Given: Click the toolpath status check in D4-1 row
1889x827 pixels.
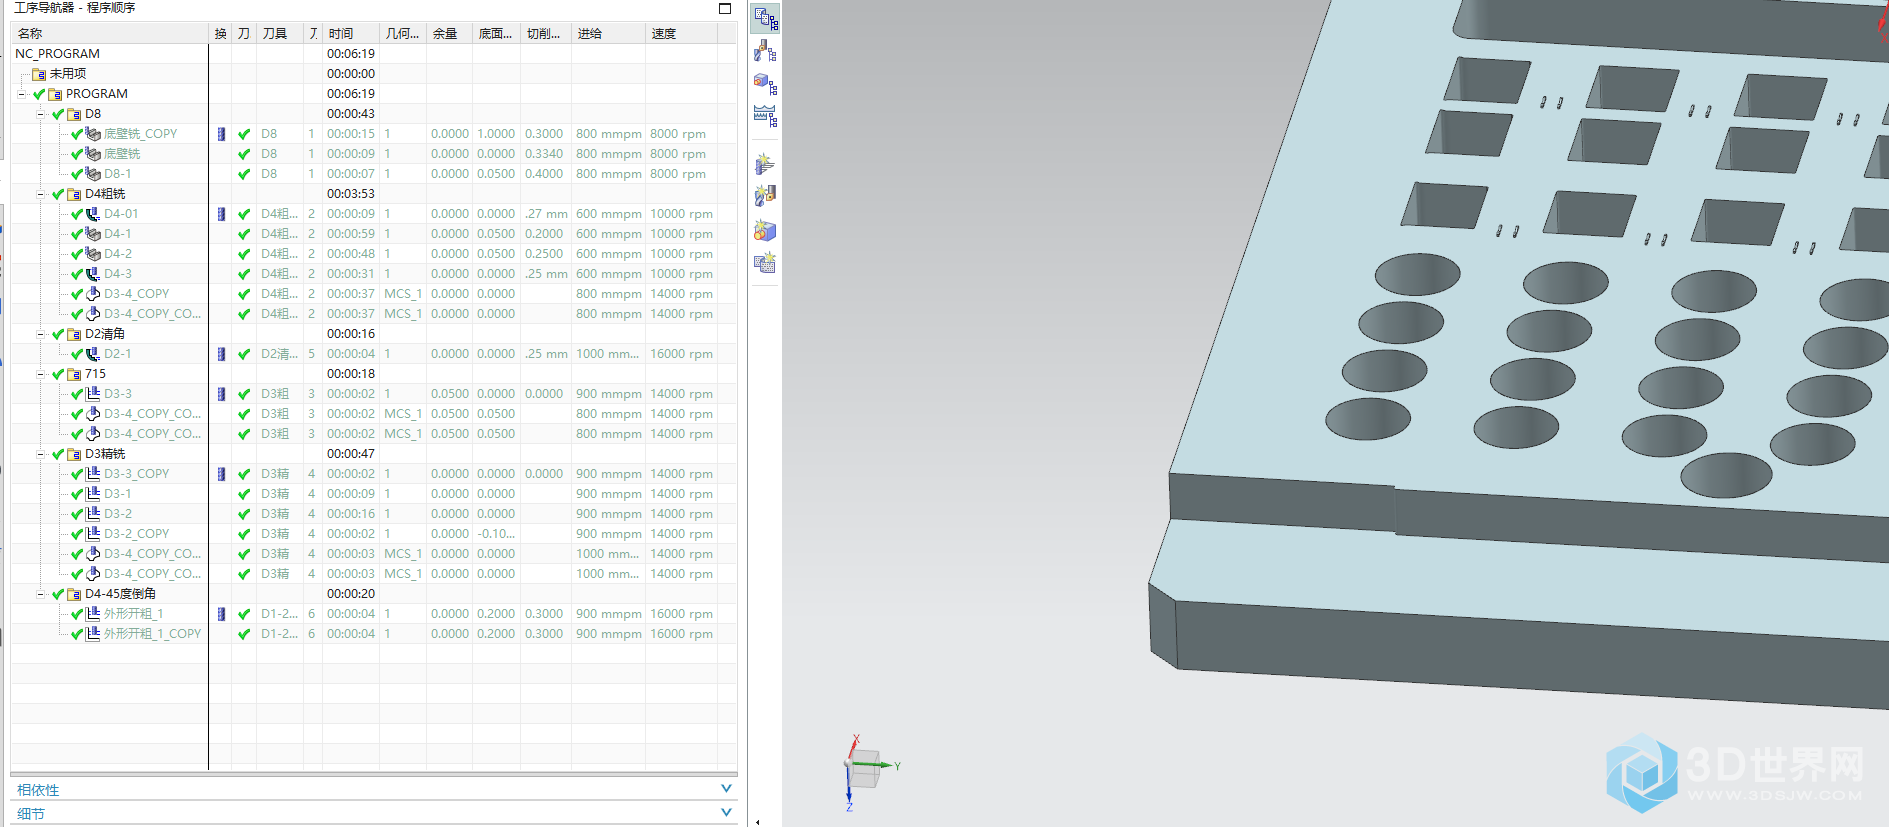Looking at the screenshot, I should [x=244, y=234].
